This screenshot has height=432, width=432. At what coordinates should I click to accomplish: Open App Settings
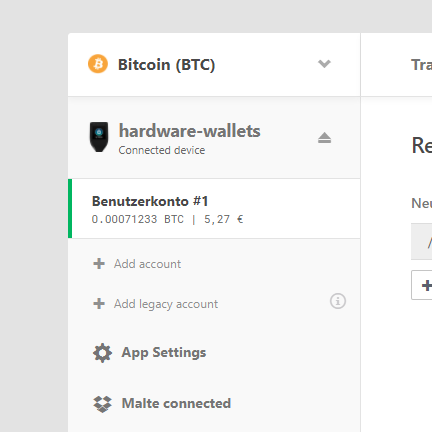[164, 353]
